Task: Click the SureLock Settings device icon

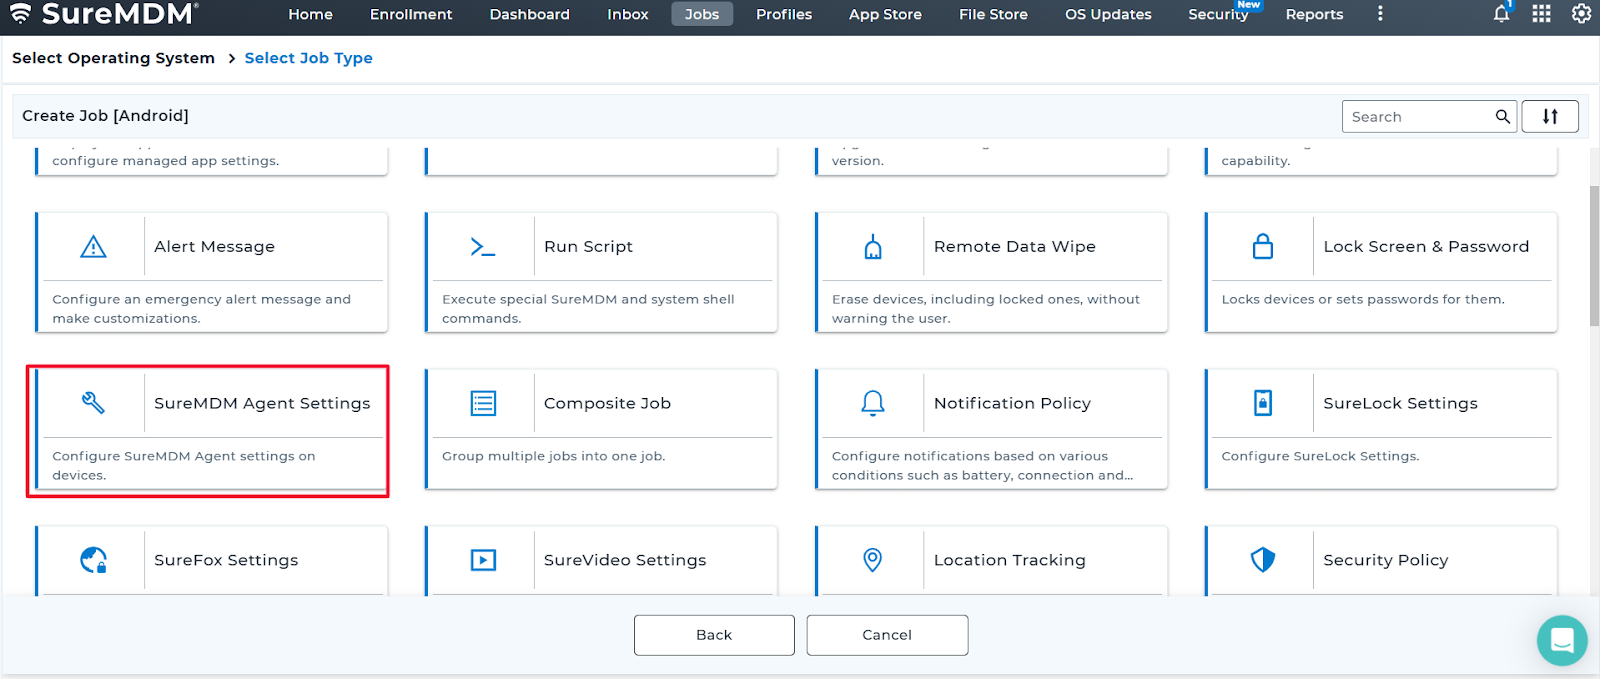Action: (1263, 403)
